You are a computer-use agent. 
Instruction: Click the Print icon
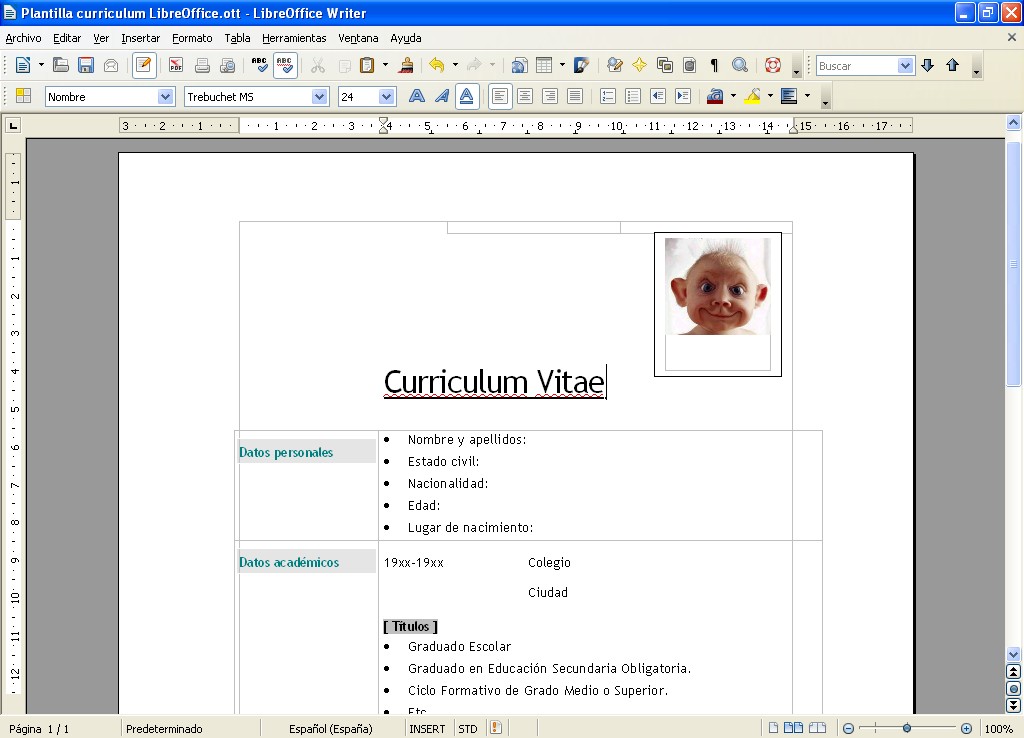click(202, 65)
